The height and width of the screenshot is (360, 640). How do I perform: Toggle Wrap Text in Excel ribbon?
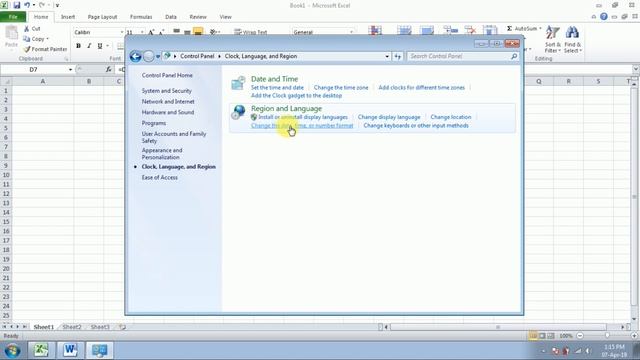coord(251,32)
